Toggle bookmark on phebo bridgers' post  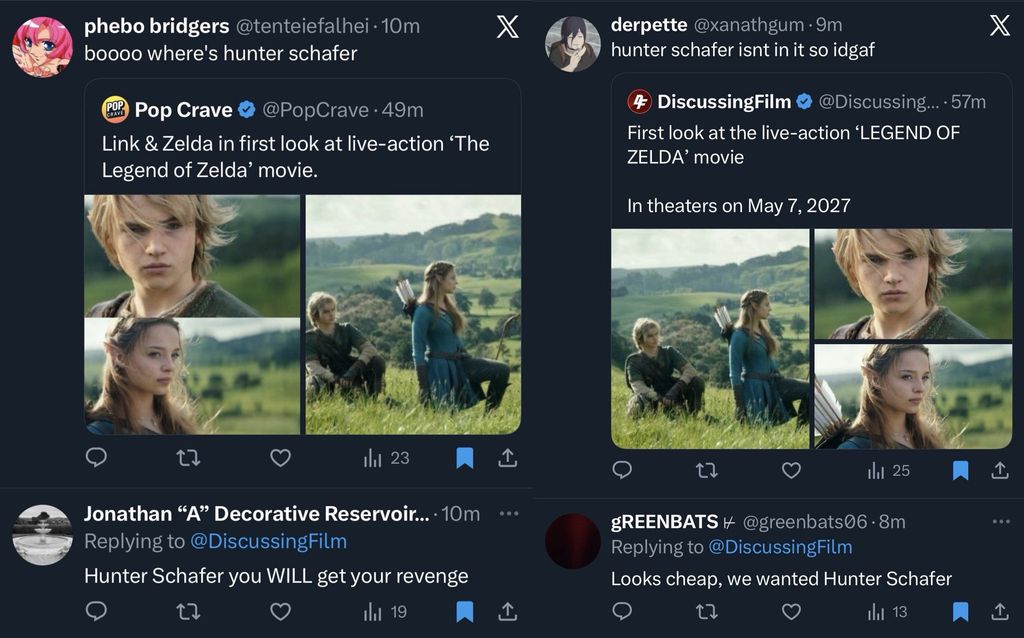[464, 458]
